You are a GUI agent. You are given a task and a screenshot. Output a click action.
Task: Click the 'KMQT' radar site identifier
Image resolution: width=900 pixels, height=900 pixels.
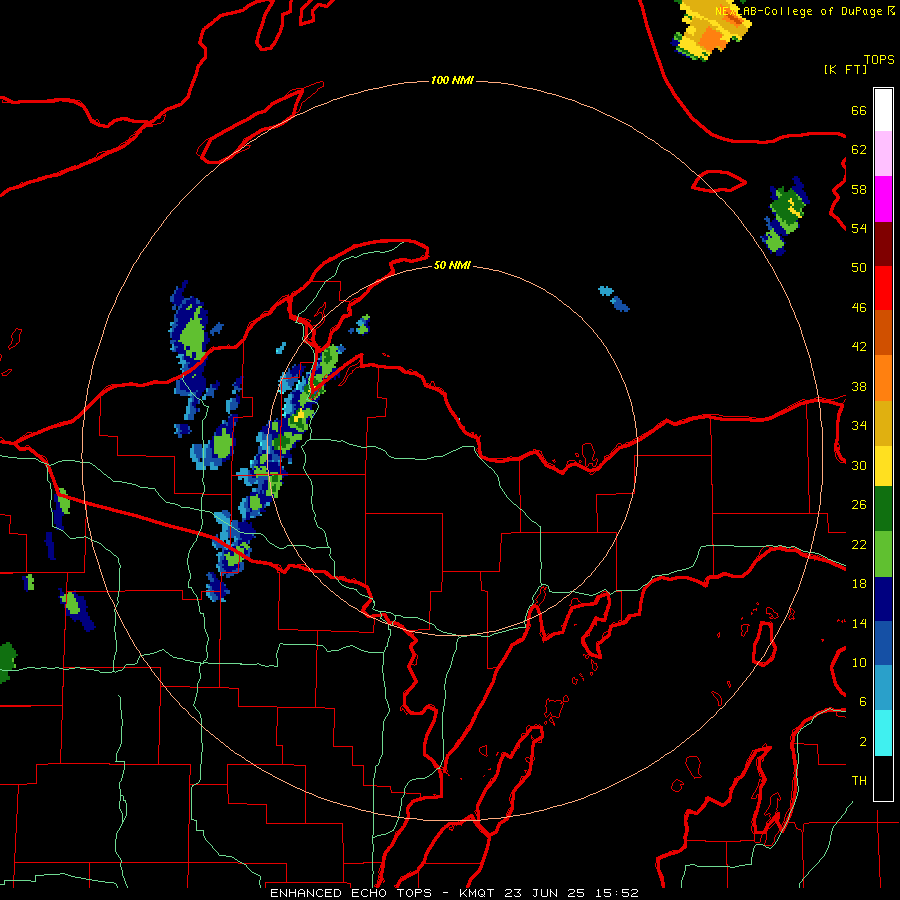(x=478, y=893)
